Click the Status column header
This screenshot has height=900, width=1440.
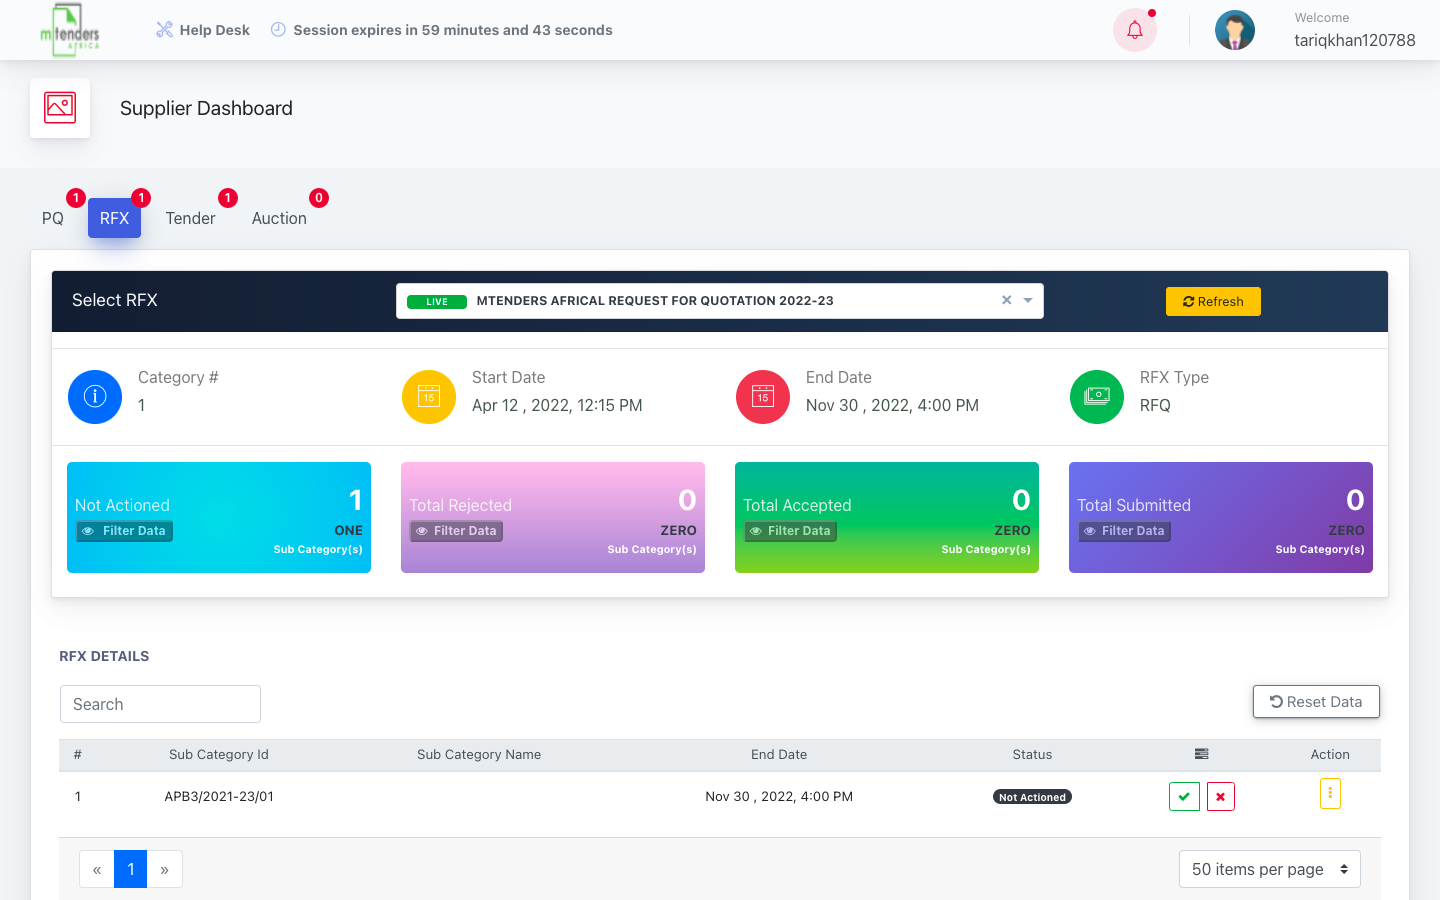pyautogui.click(x=1032, y=755)
